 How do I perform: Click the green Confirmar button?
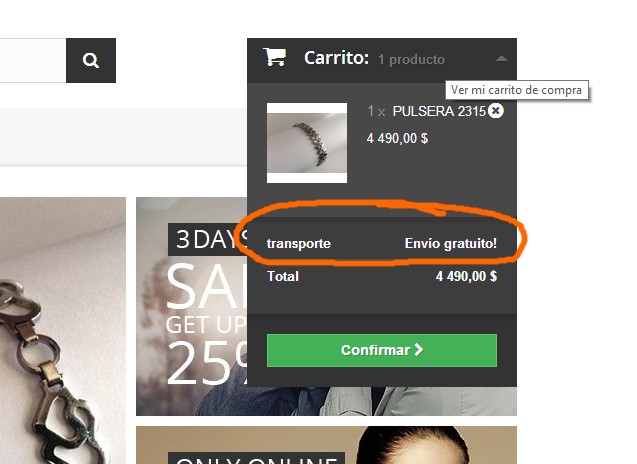381,350
